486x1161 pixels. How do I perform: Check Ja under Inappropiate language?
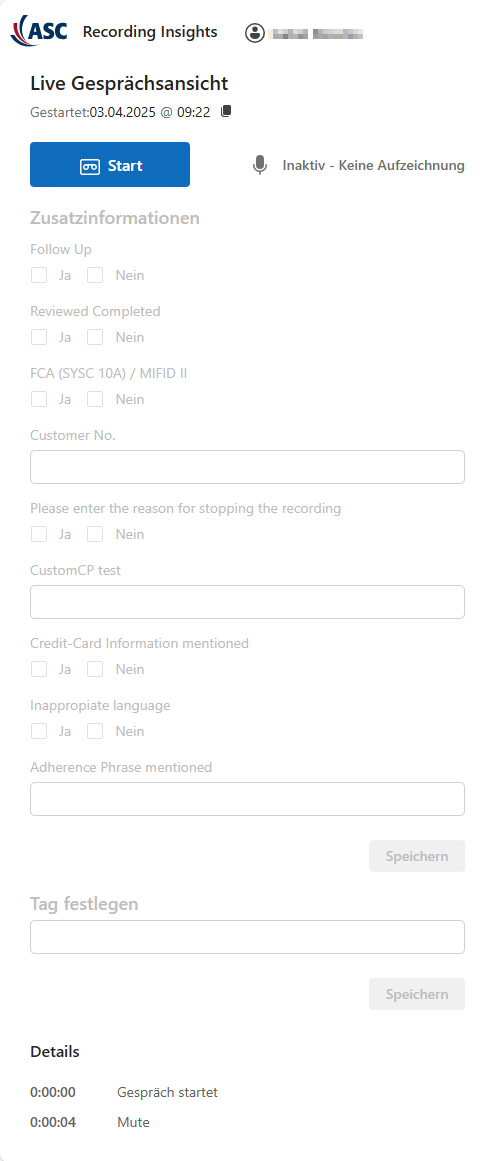39,731
